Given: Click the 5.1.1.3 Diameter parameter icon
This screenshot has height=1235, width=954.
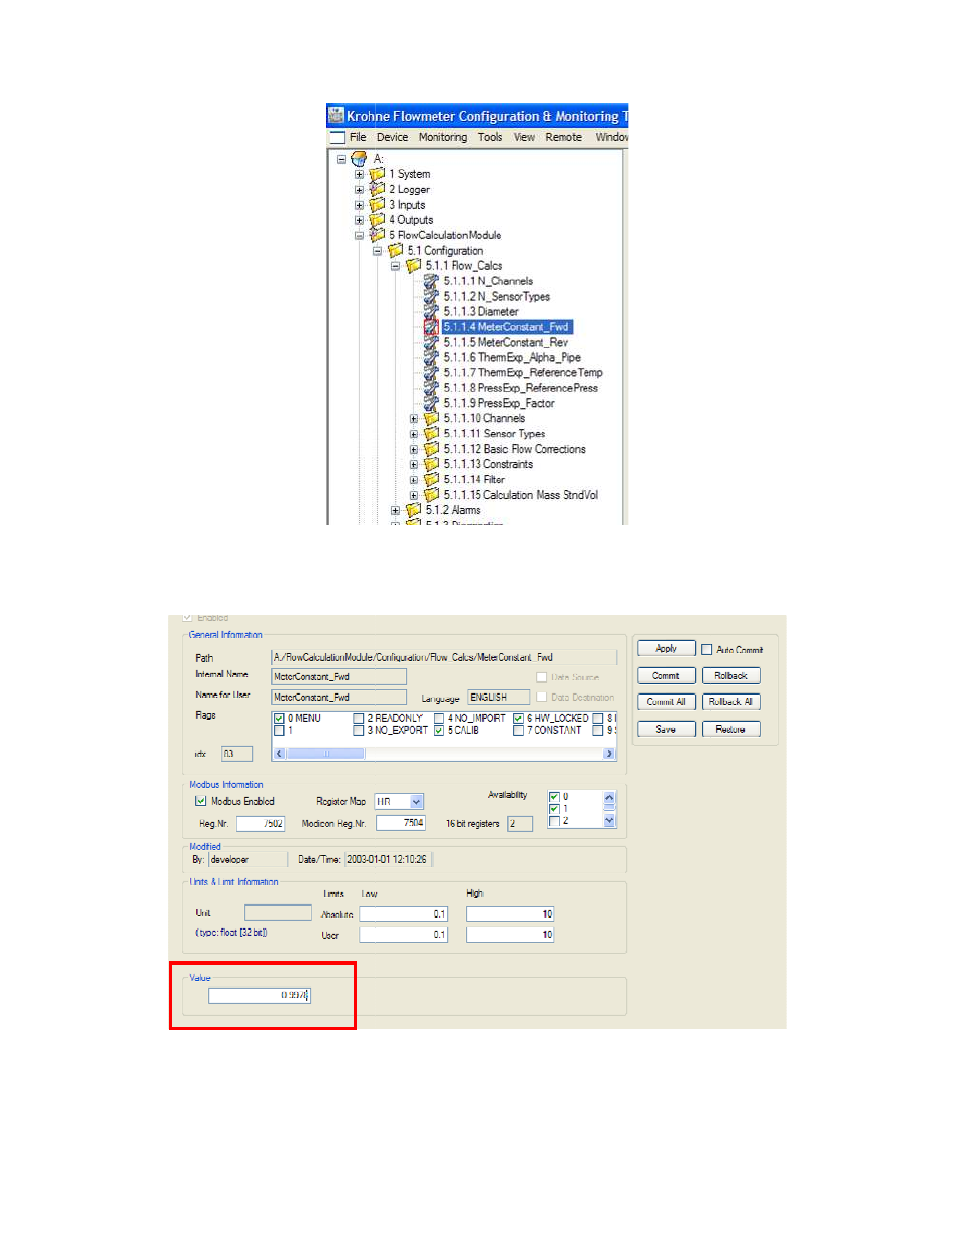Looking at the screenshot, I should [x=431, y=312].
